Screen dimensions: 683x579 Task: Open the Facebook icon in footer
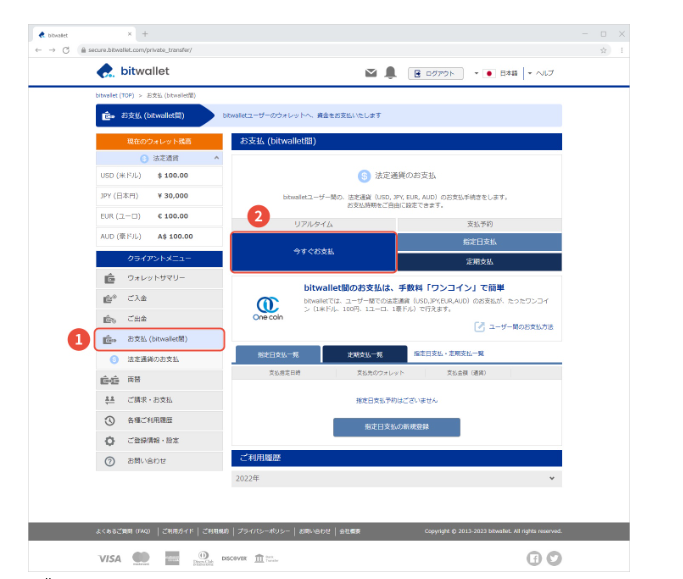coord(534,558)
